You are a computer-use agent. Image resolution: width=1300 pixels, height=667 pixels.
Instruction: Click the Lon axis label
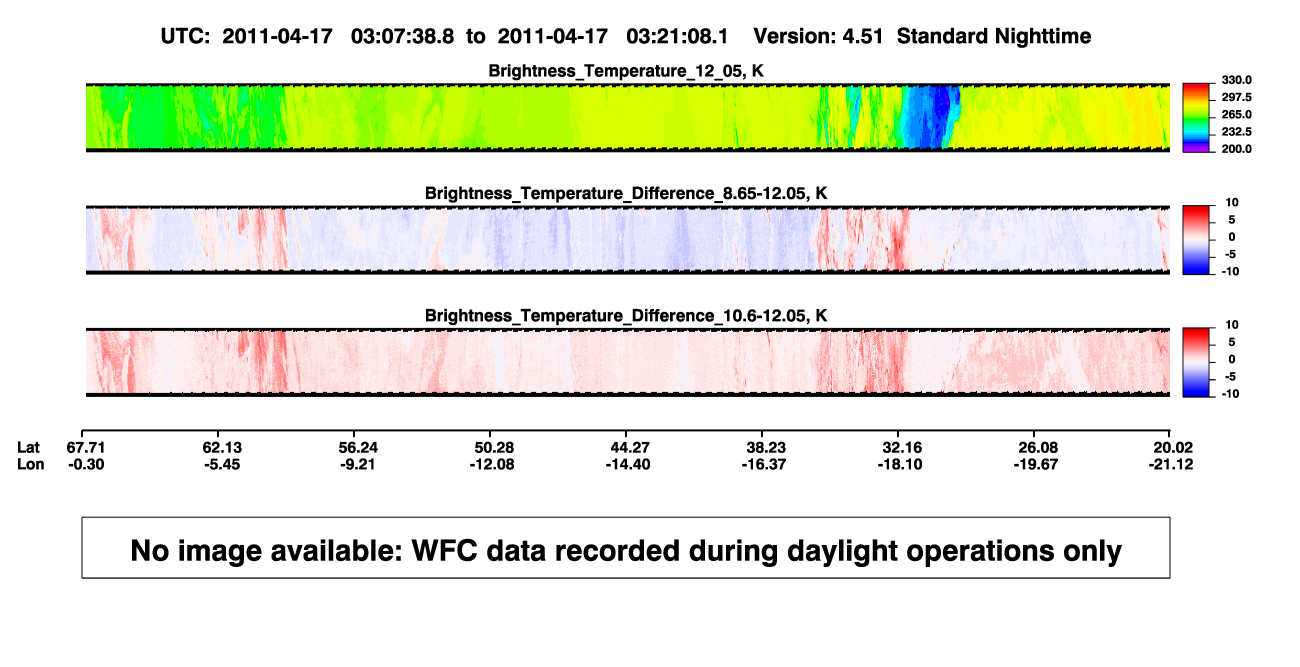[x=31, y=464]
